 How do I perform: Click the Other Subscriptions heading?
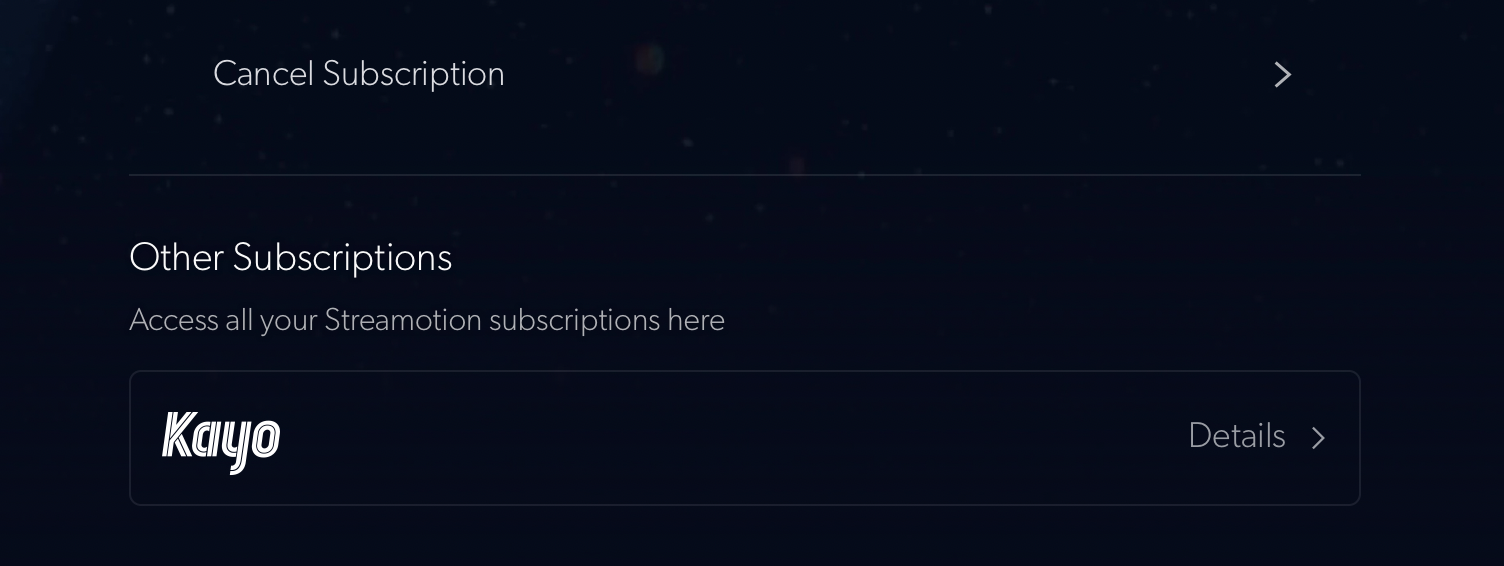(290, 258)
